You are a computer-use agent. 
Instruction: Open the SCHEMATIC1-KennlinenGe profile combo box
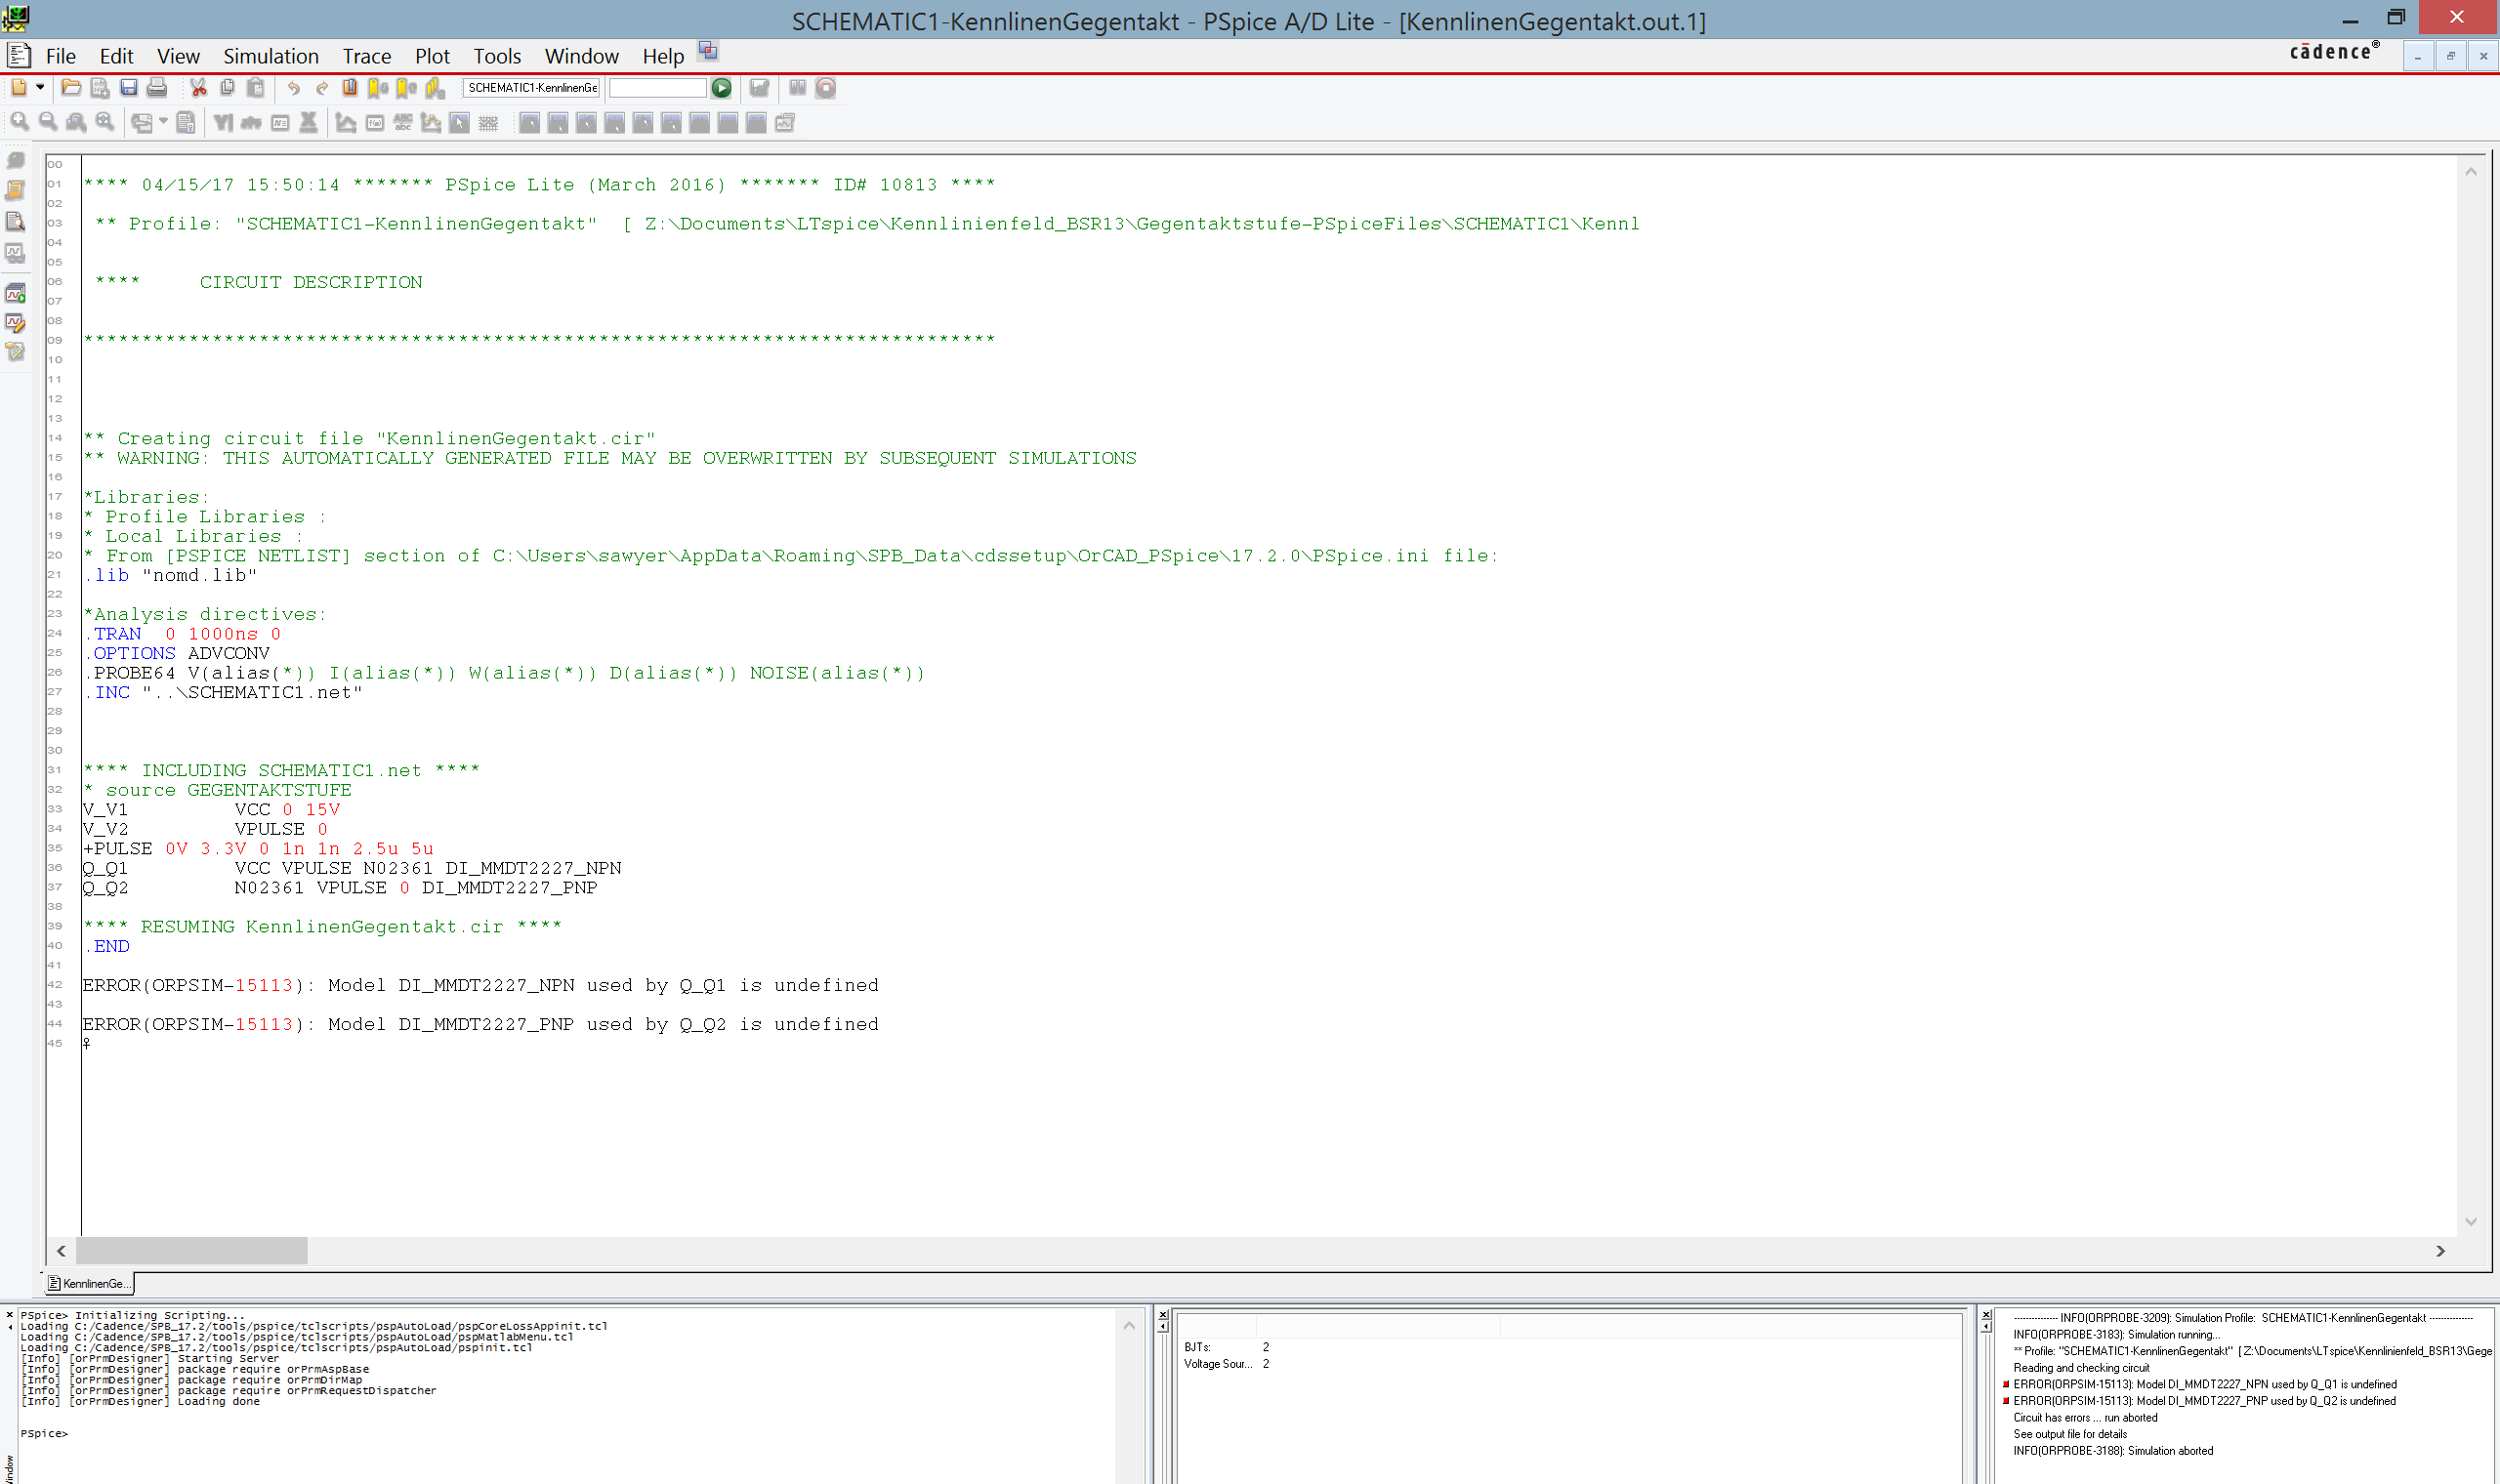point(531,88)
